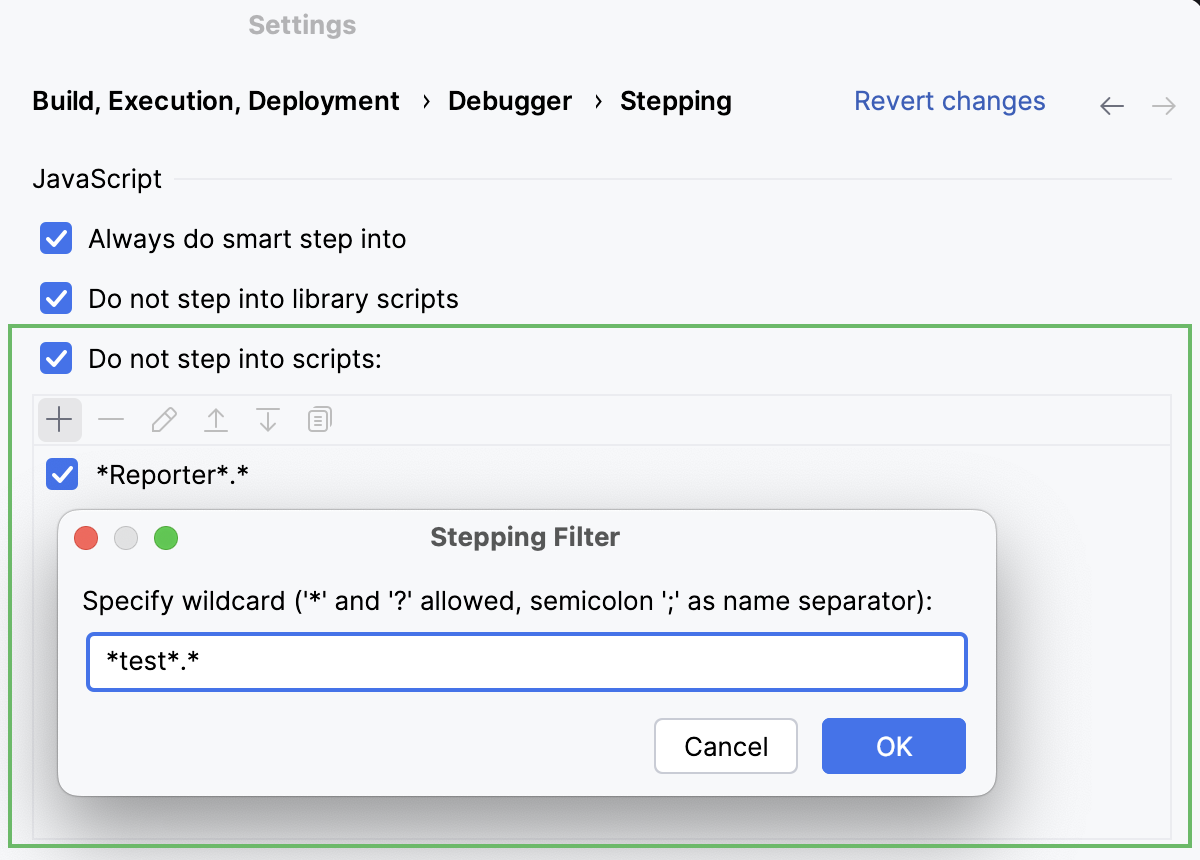Select Build, Execution, Deployment in the breadcrumb

pyautogui.click(x=216, y=100)
